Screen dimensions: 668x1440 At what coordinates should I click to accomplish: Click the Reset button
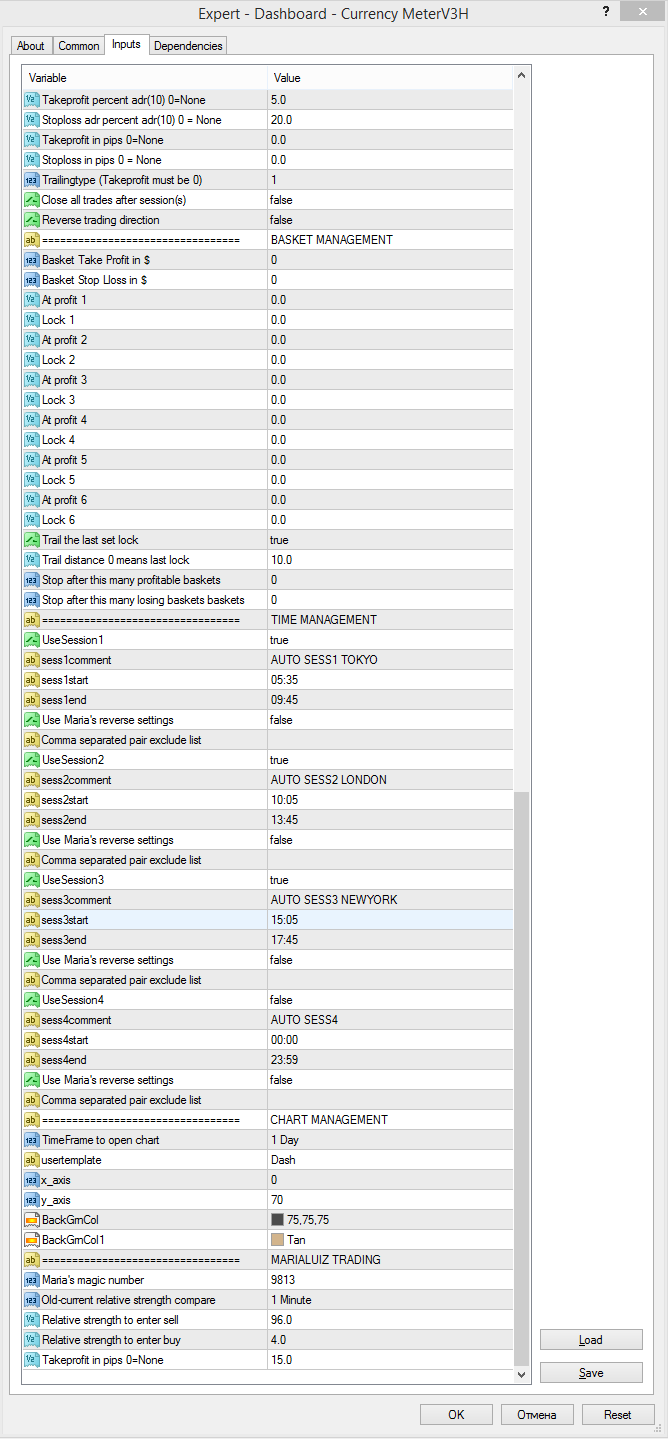tap(618, 1415)
